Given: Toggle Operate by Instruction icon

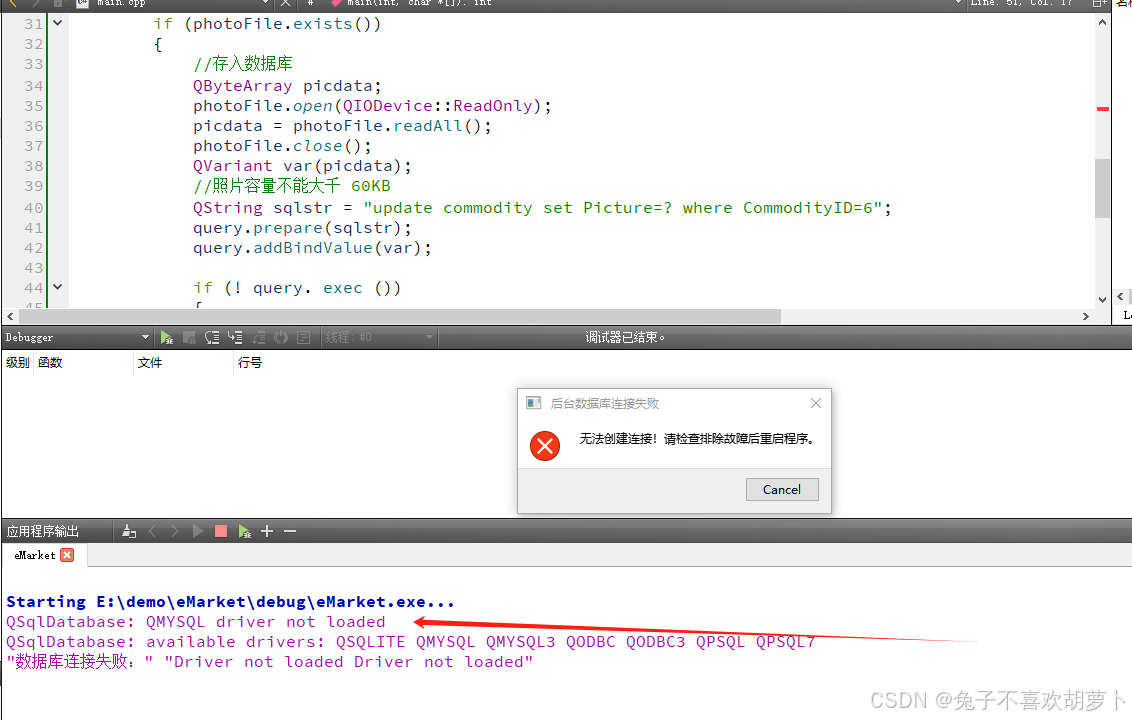Looking at the screenshot, I should click(304, 337).
